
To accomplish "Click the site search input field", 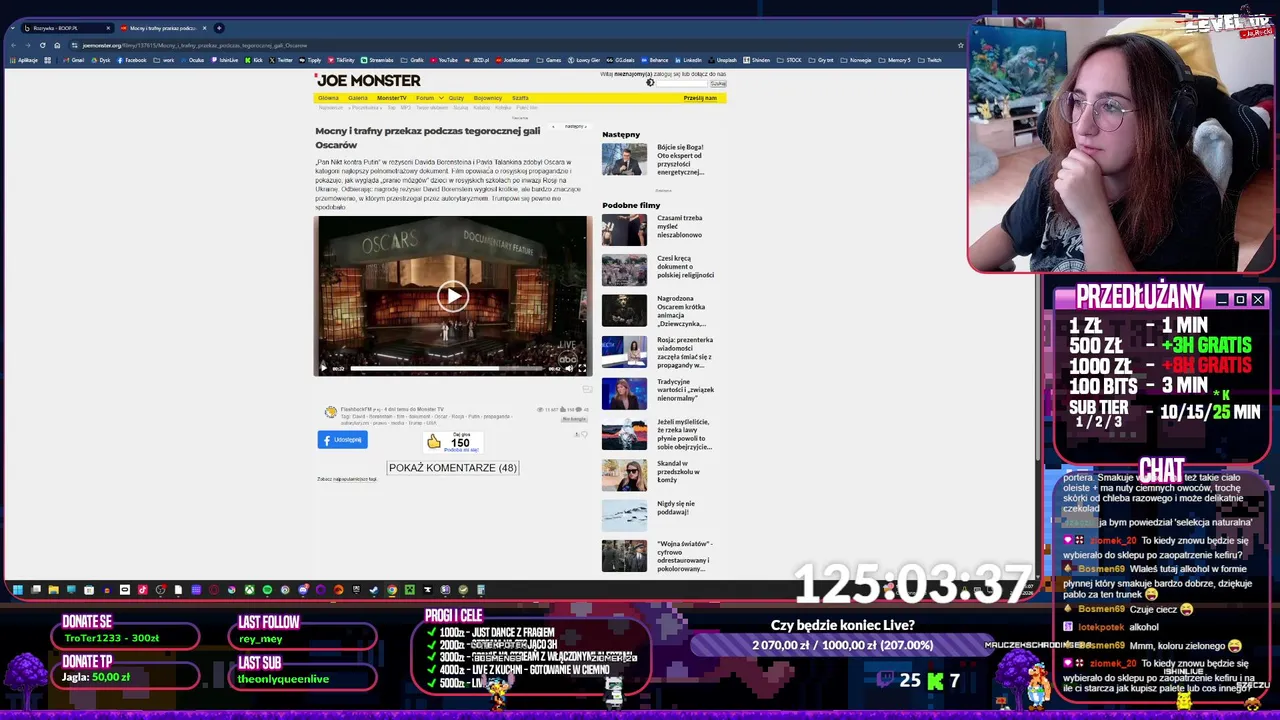I will (x=682, y=83).
